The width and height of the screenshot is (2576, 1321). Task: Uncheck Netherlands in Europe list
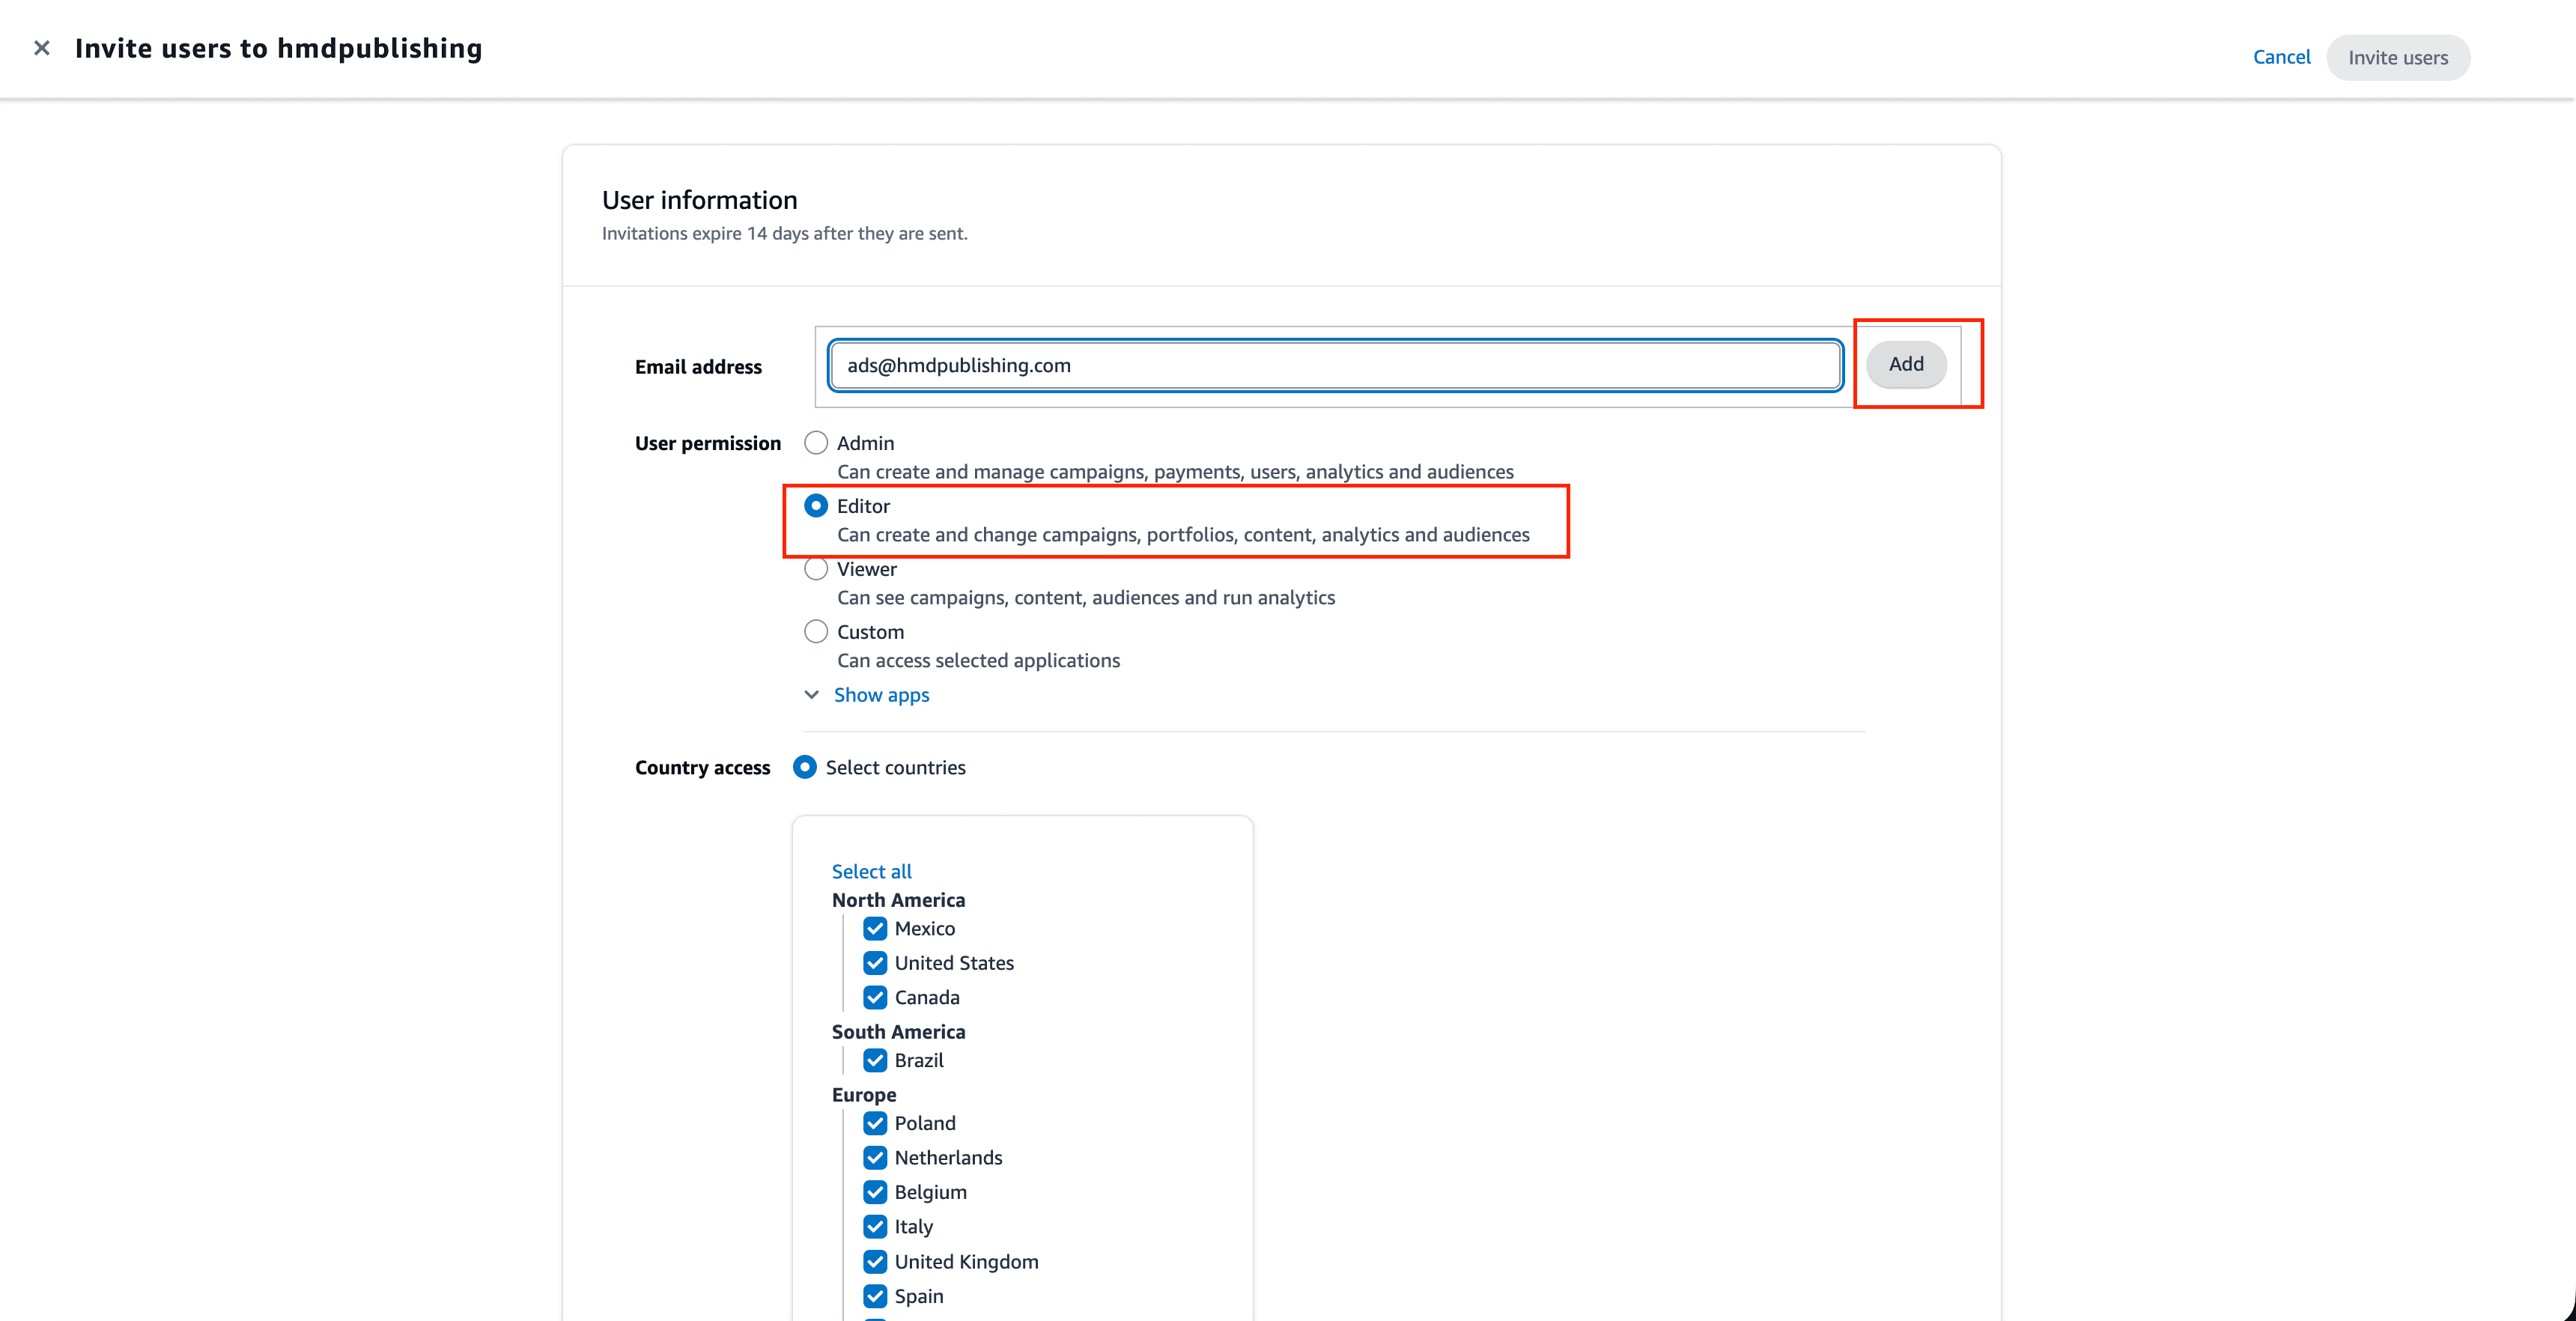click(x=875, y=1157)
